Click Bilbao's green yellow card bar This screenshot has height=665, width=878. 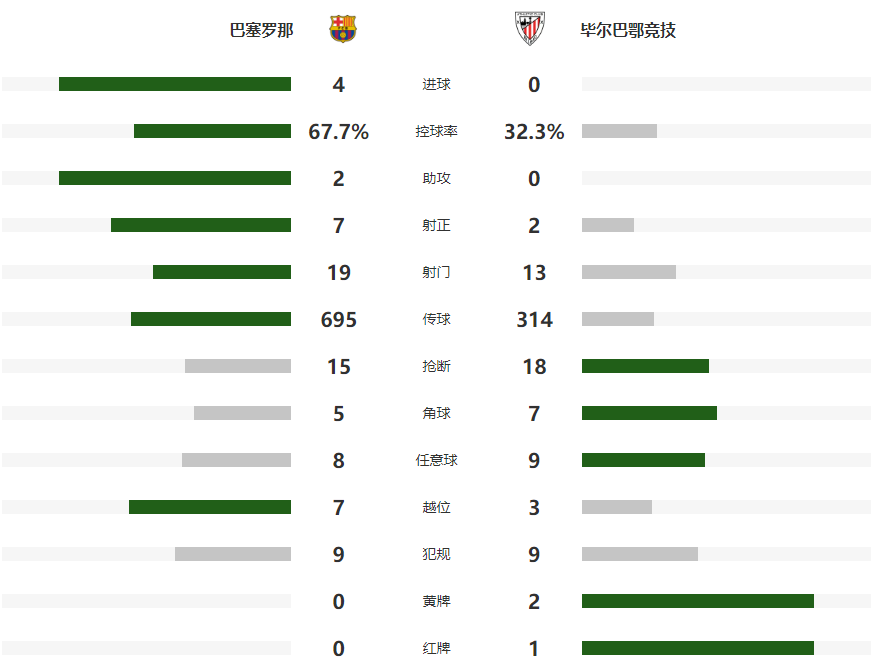tap(697, 601)
